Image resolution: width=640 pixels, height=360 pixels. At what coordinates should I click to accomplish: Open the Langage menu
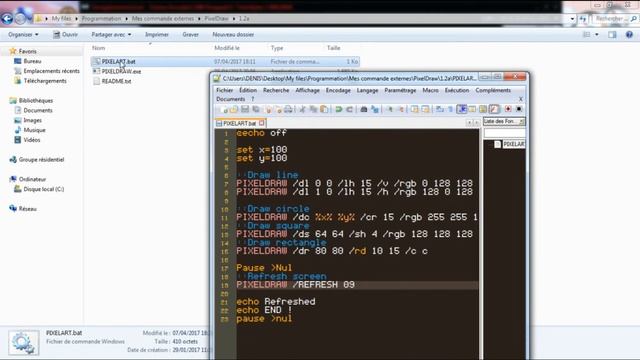coord(367,90)
